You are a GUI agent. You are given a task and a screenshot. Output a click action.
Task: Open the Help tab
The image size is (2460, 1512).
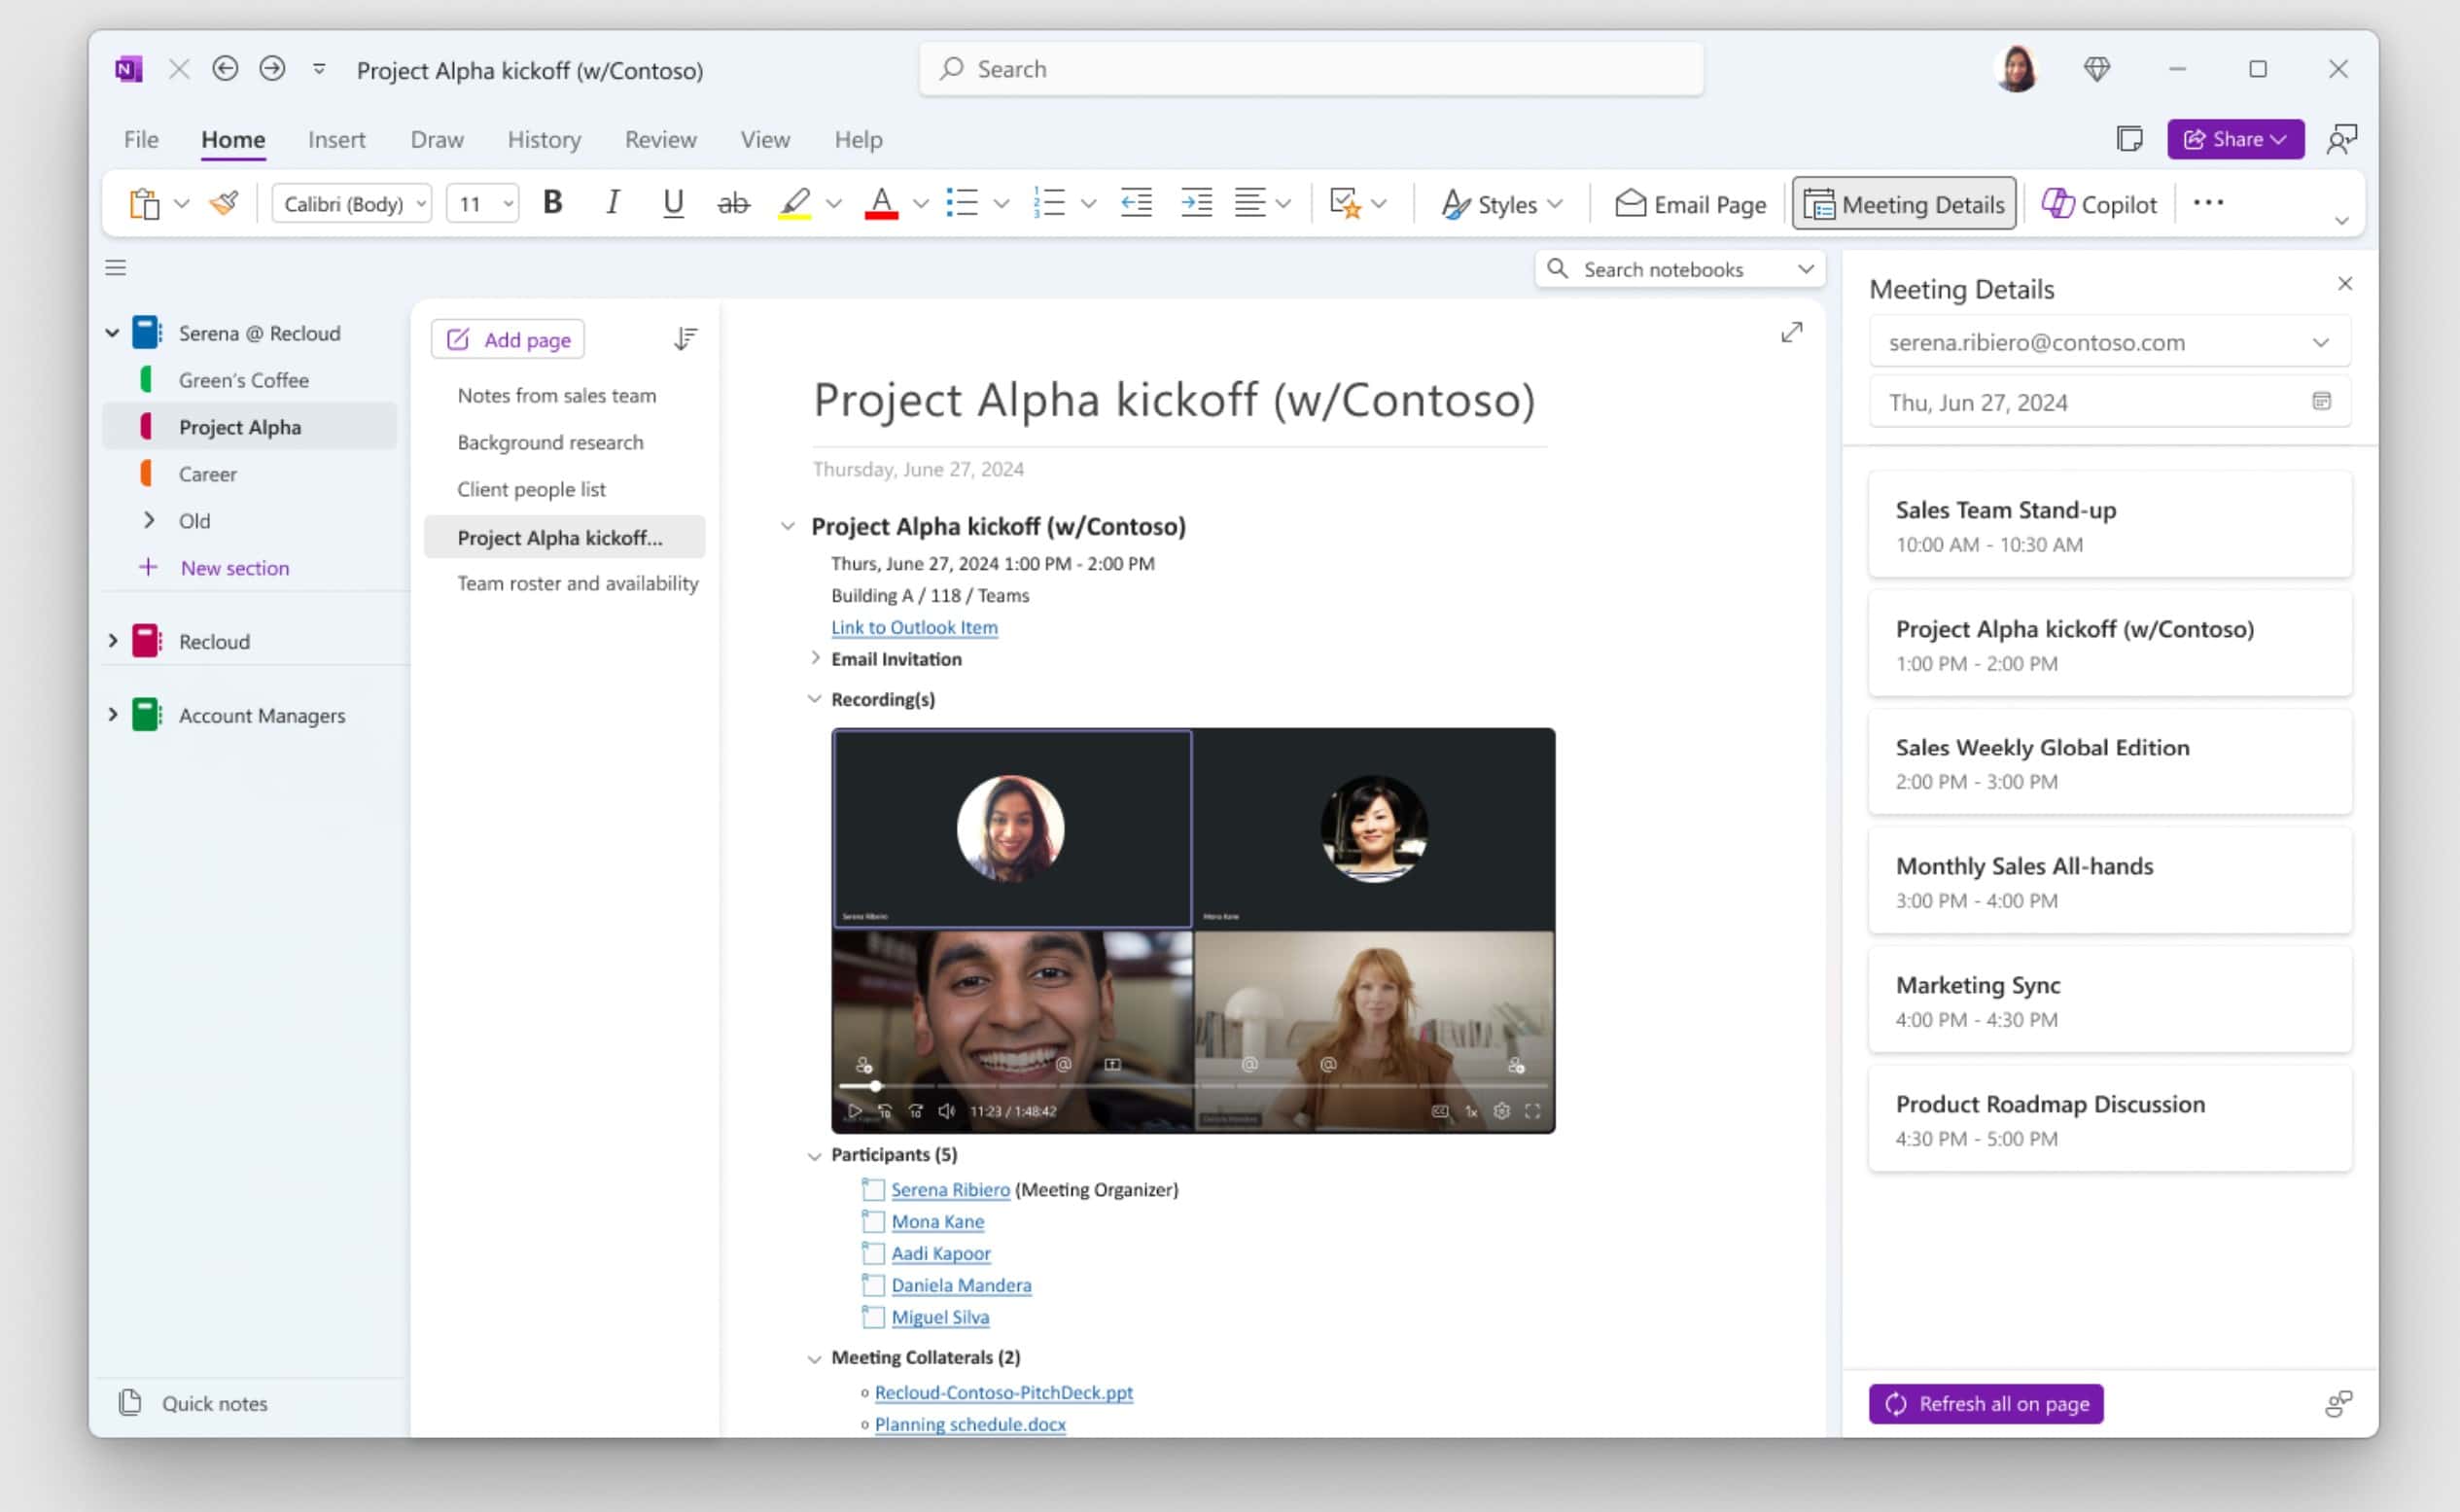[858, 140]
